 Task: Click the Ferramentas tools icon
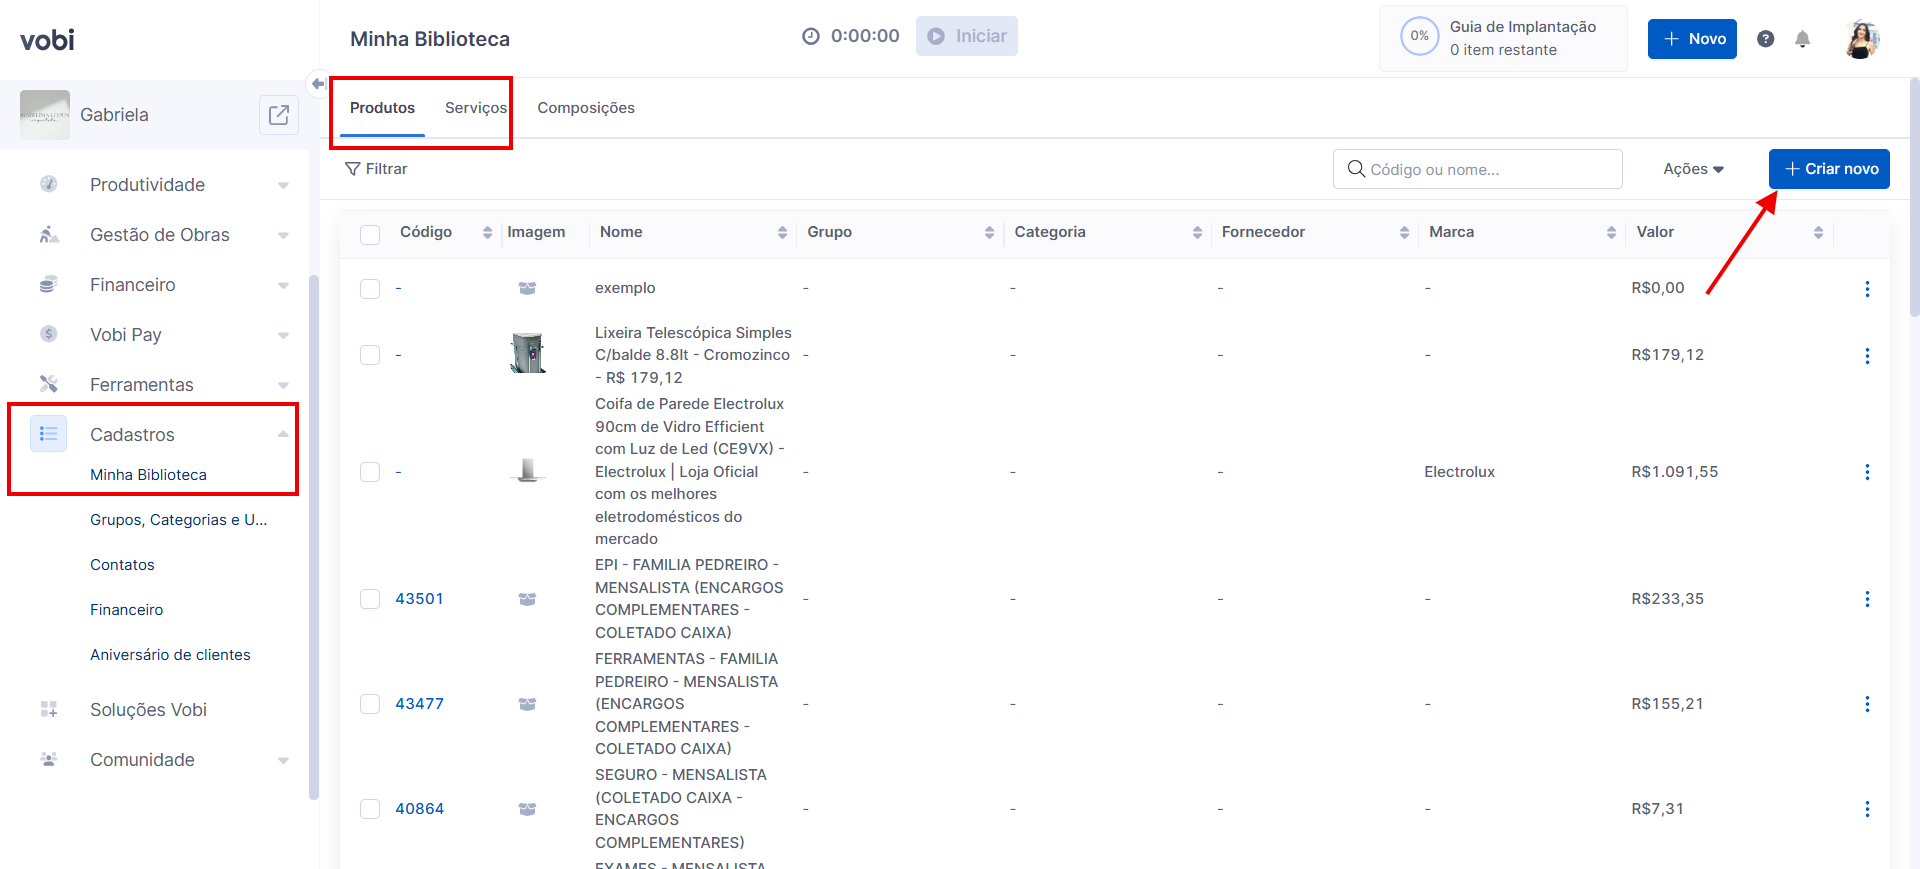pos(48,384)
